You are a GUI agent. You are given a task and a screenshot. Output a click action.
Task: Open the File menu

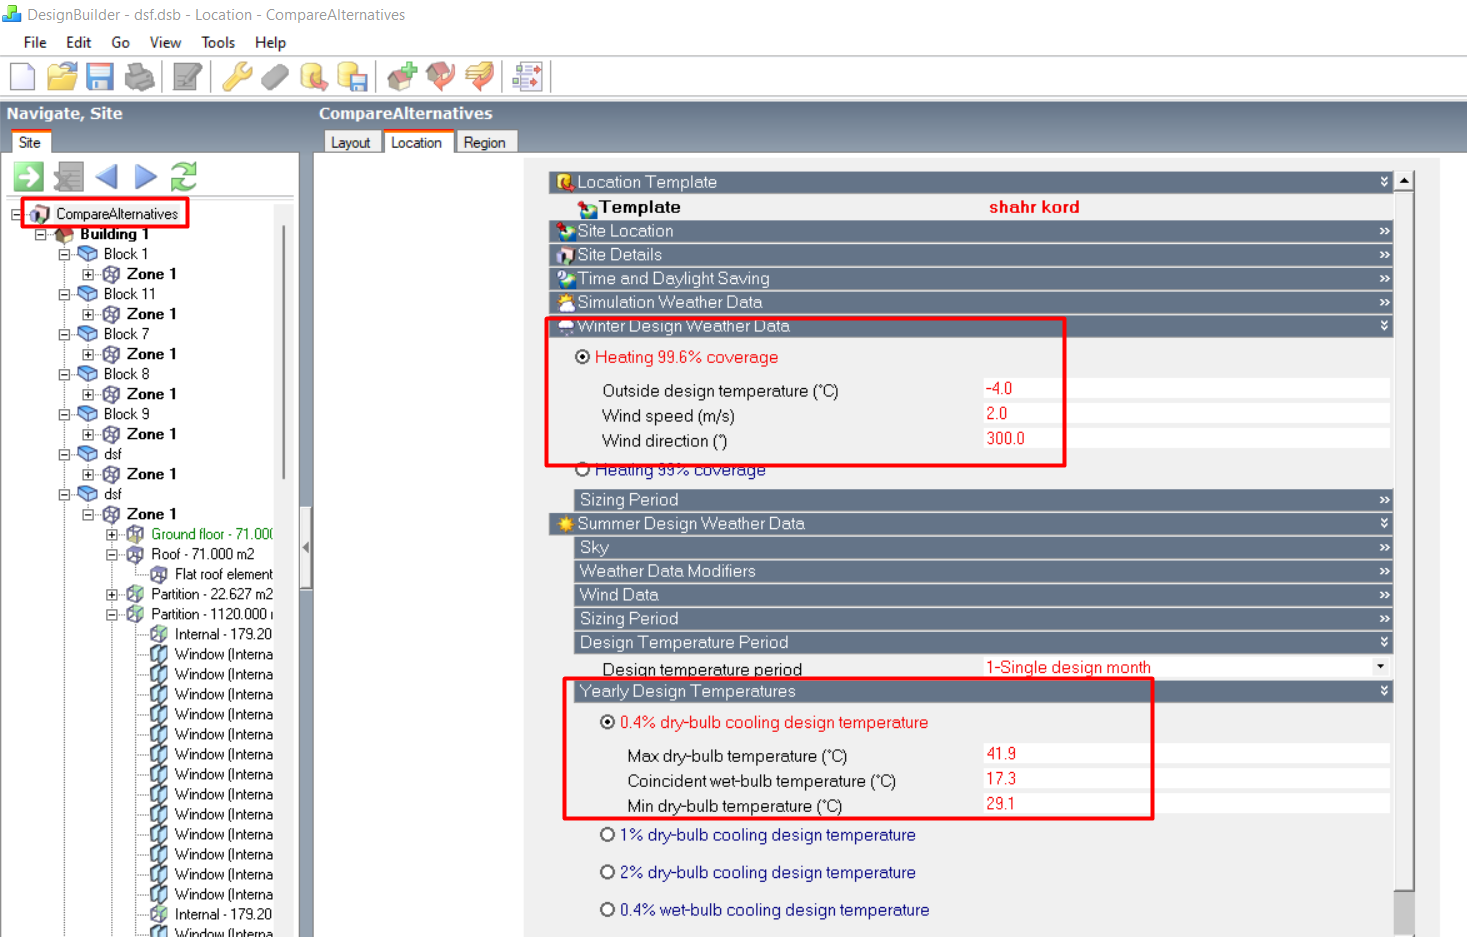tap(35, 42)
